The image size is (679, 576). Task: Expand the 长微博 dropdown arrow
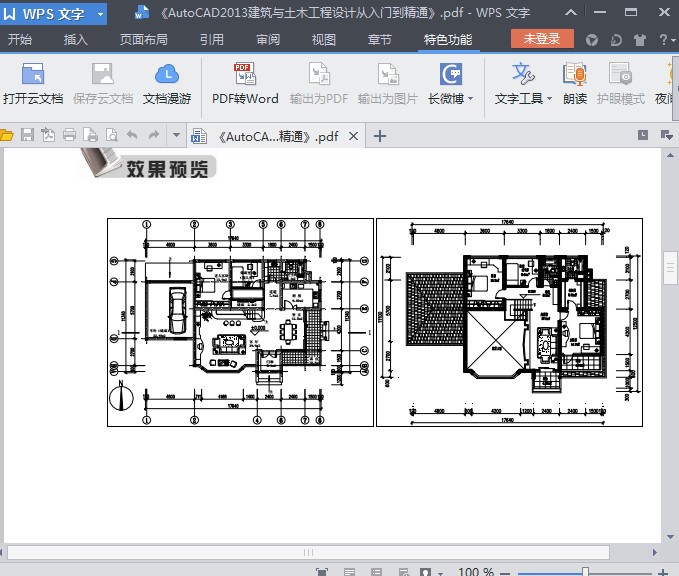tap(470, 99)
